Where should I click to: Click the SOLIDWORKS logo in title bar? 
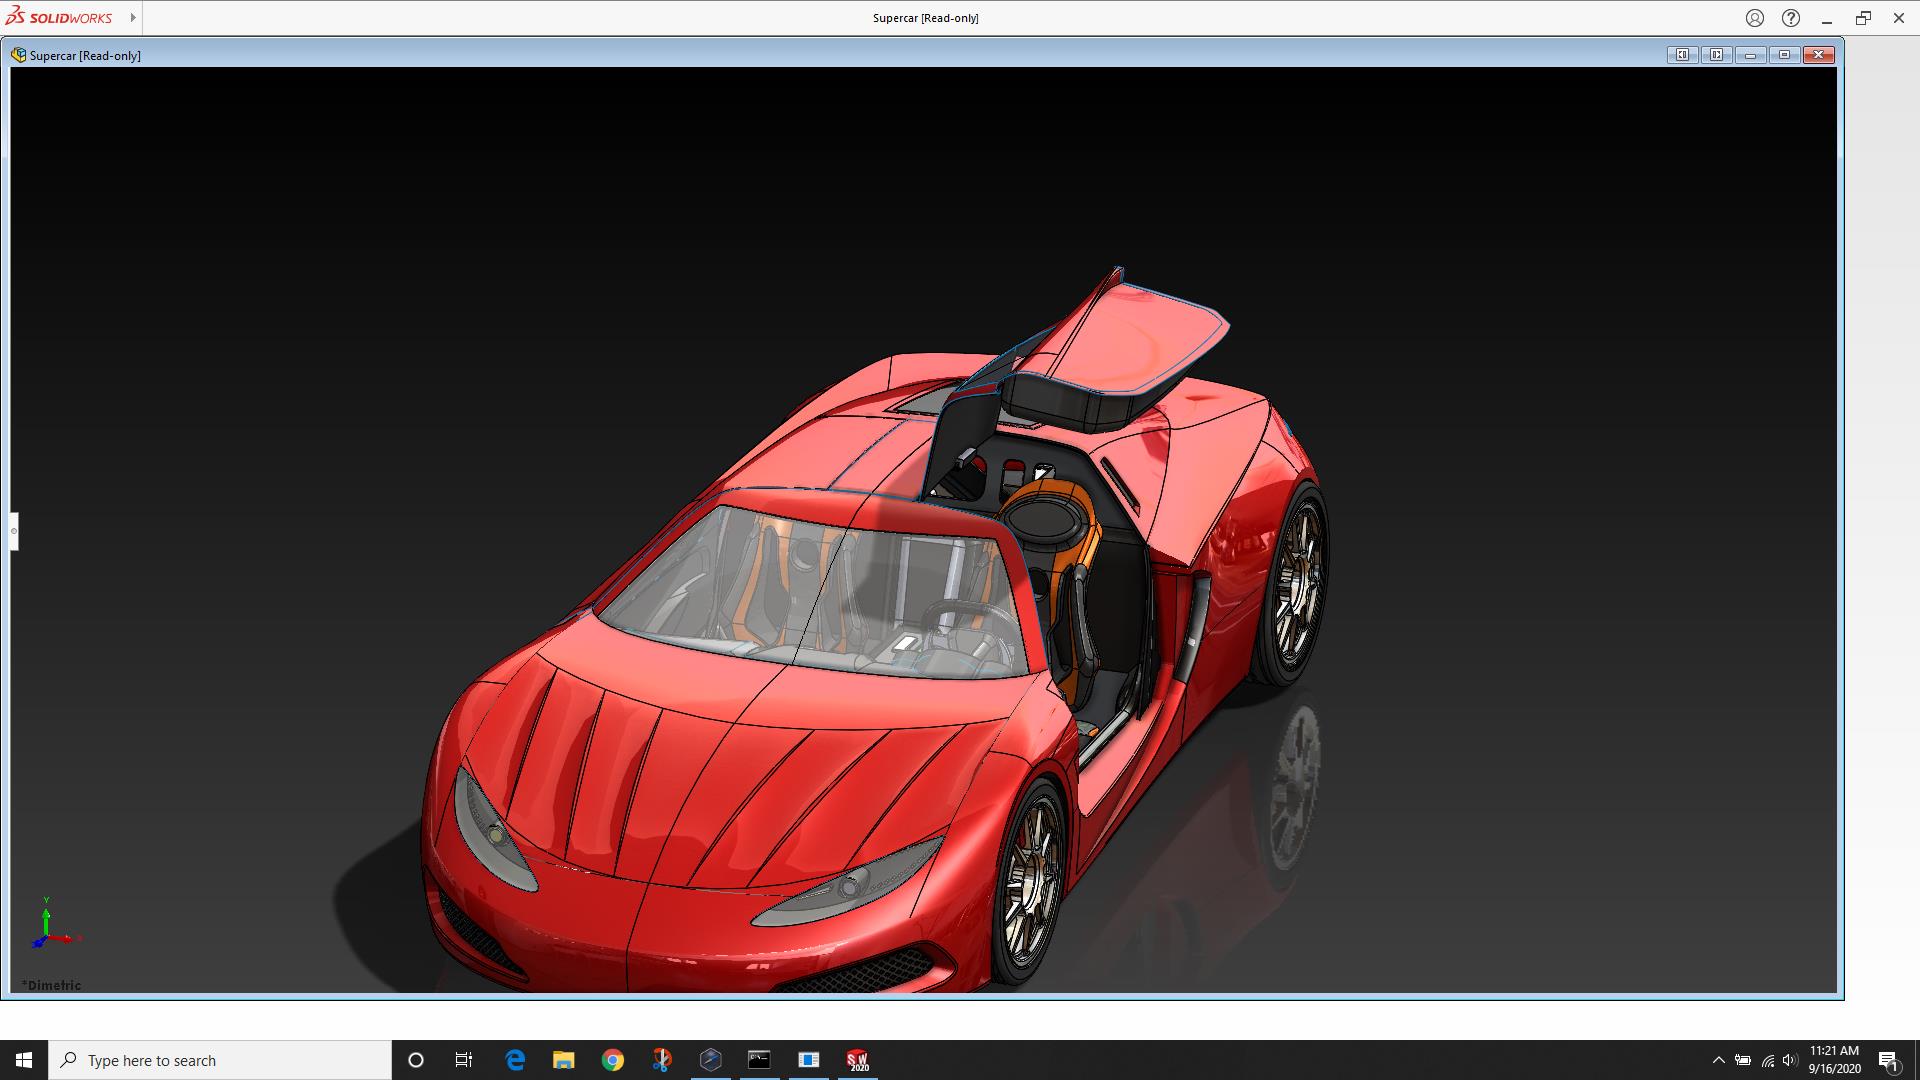tap(60, 17)
